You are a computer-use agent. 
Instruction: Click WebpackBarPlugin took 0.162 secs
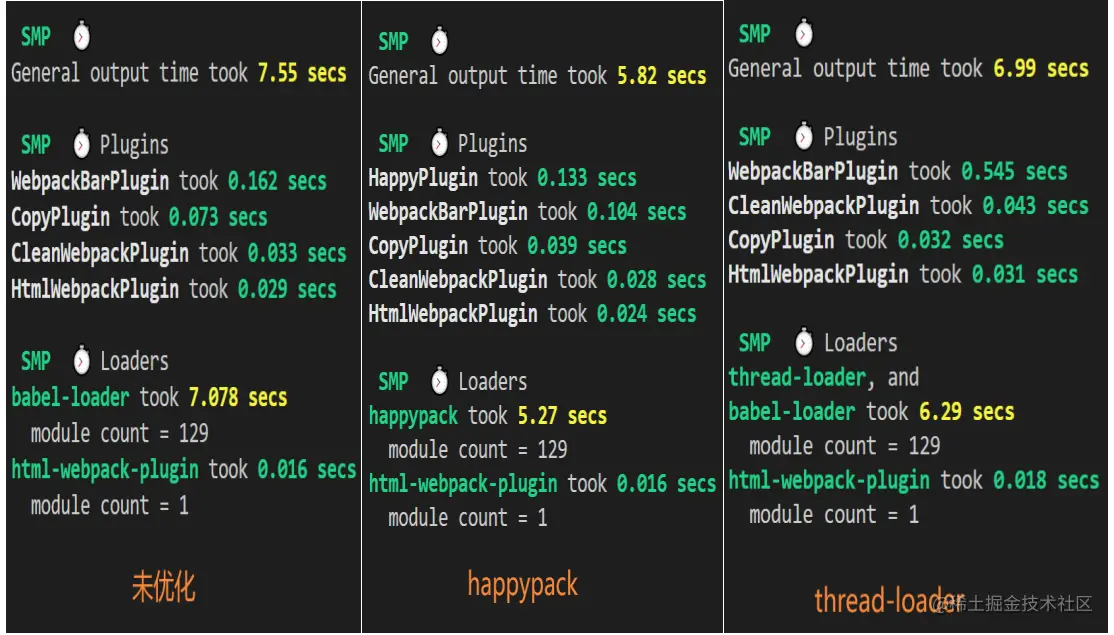pyautogui.click(x=169, y=181)
